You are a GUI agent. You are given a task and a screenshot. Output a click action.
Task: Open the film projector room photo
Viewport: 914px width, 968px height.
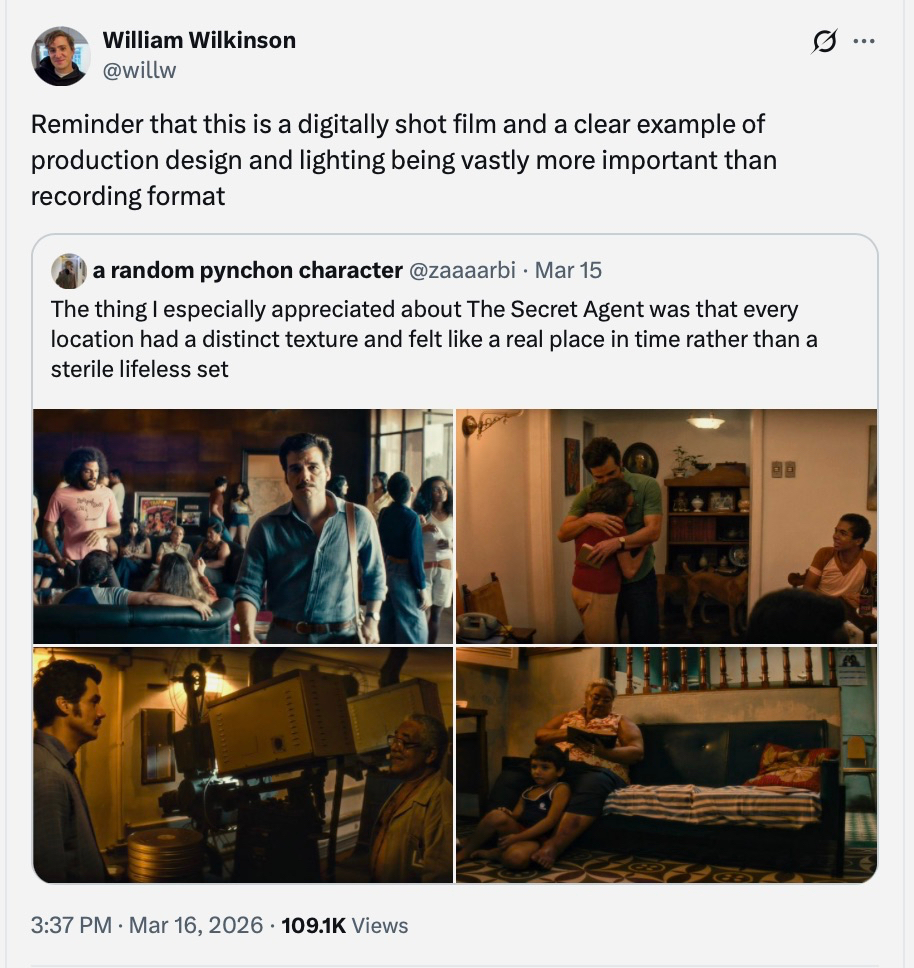pos(243,764)
